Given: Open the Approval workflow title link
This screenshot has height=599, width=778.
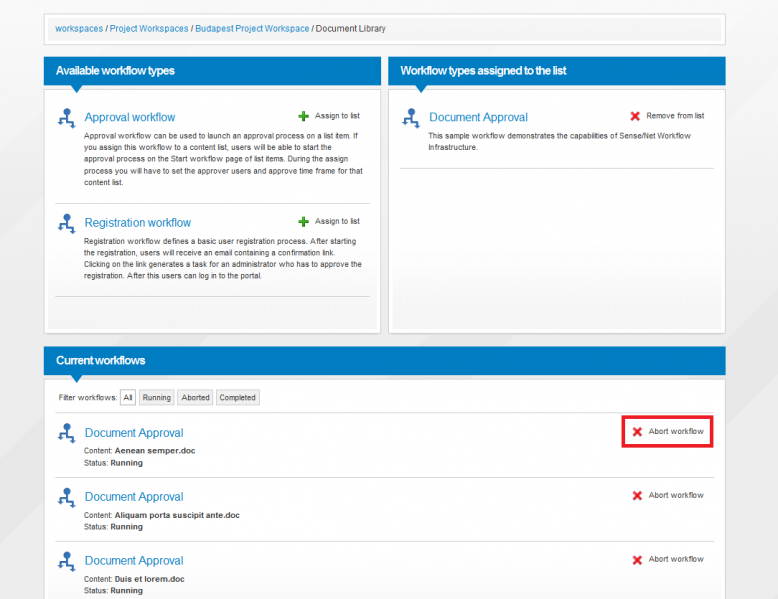Looking at the screenshot, I should (130, 118).
